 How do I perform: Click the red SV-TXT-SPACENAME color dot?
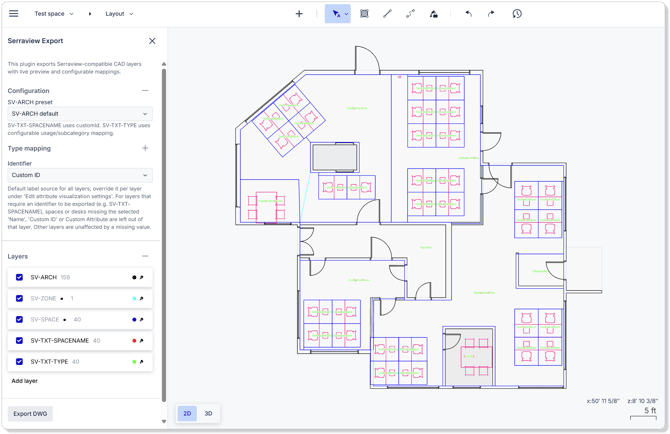point(134,340)
